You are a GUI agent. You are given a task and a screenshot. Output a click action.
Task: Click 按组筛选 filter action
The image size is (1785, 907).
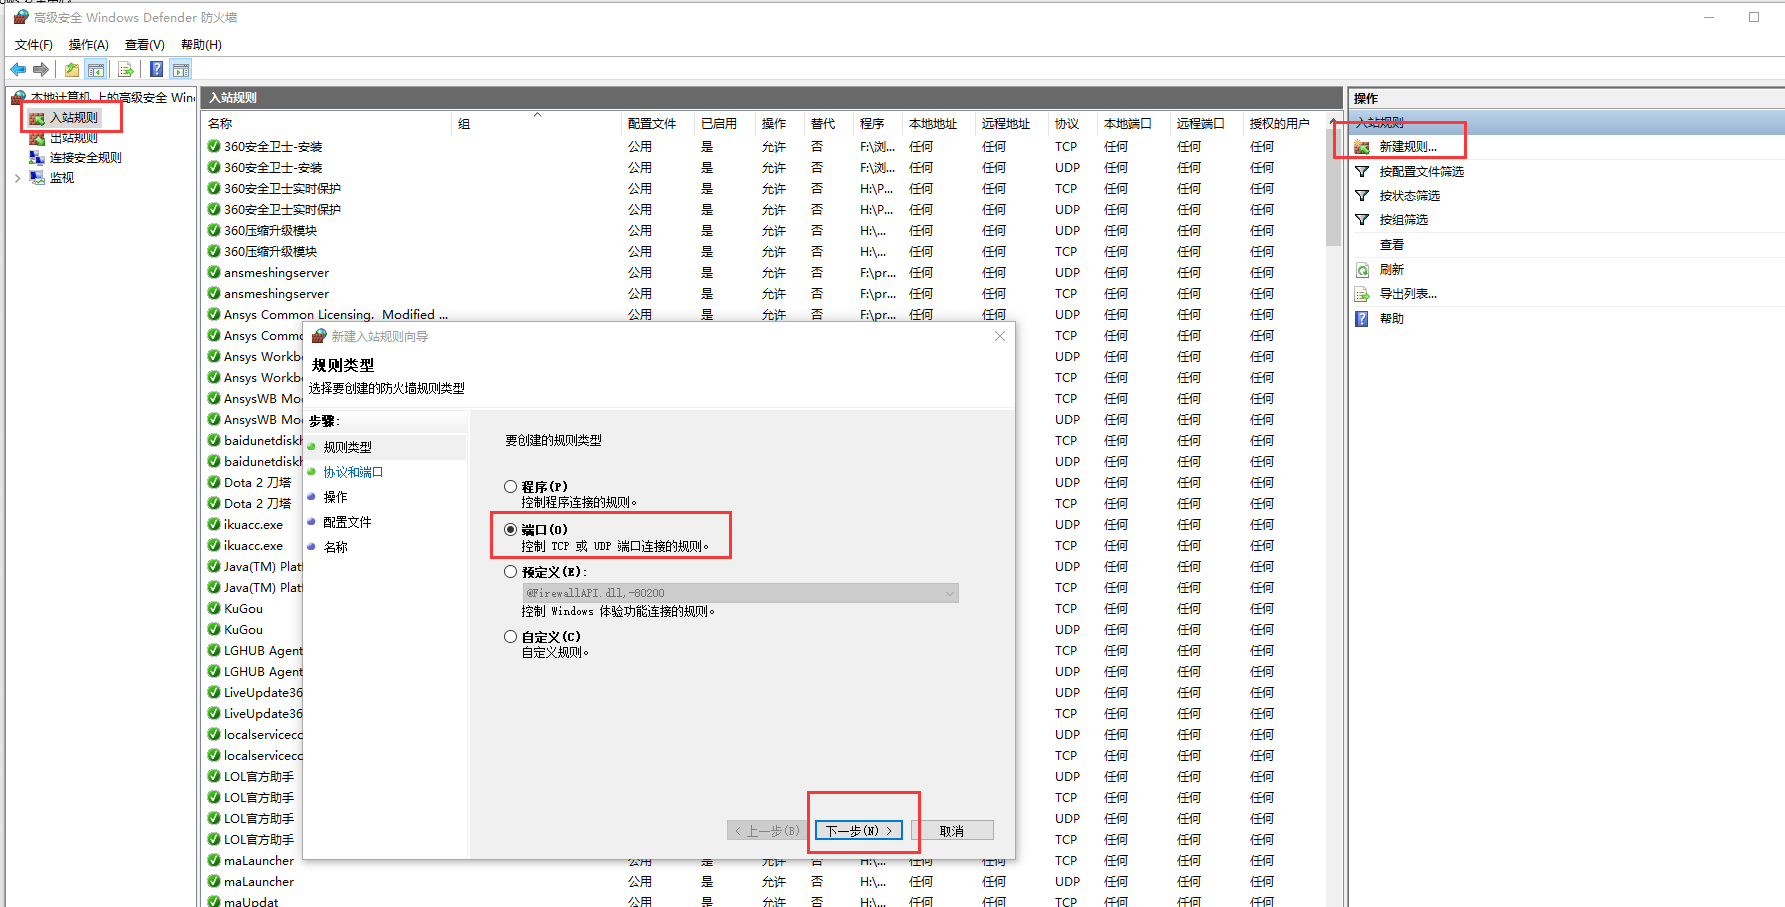coord(1403,220)
